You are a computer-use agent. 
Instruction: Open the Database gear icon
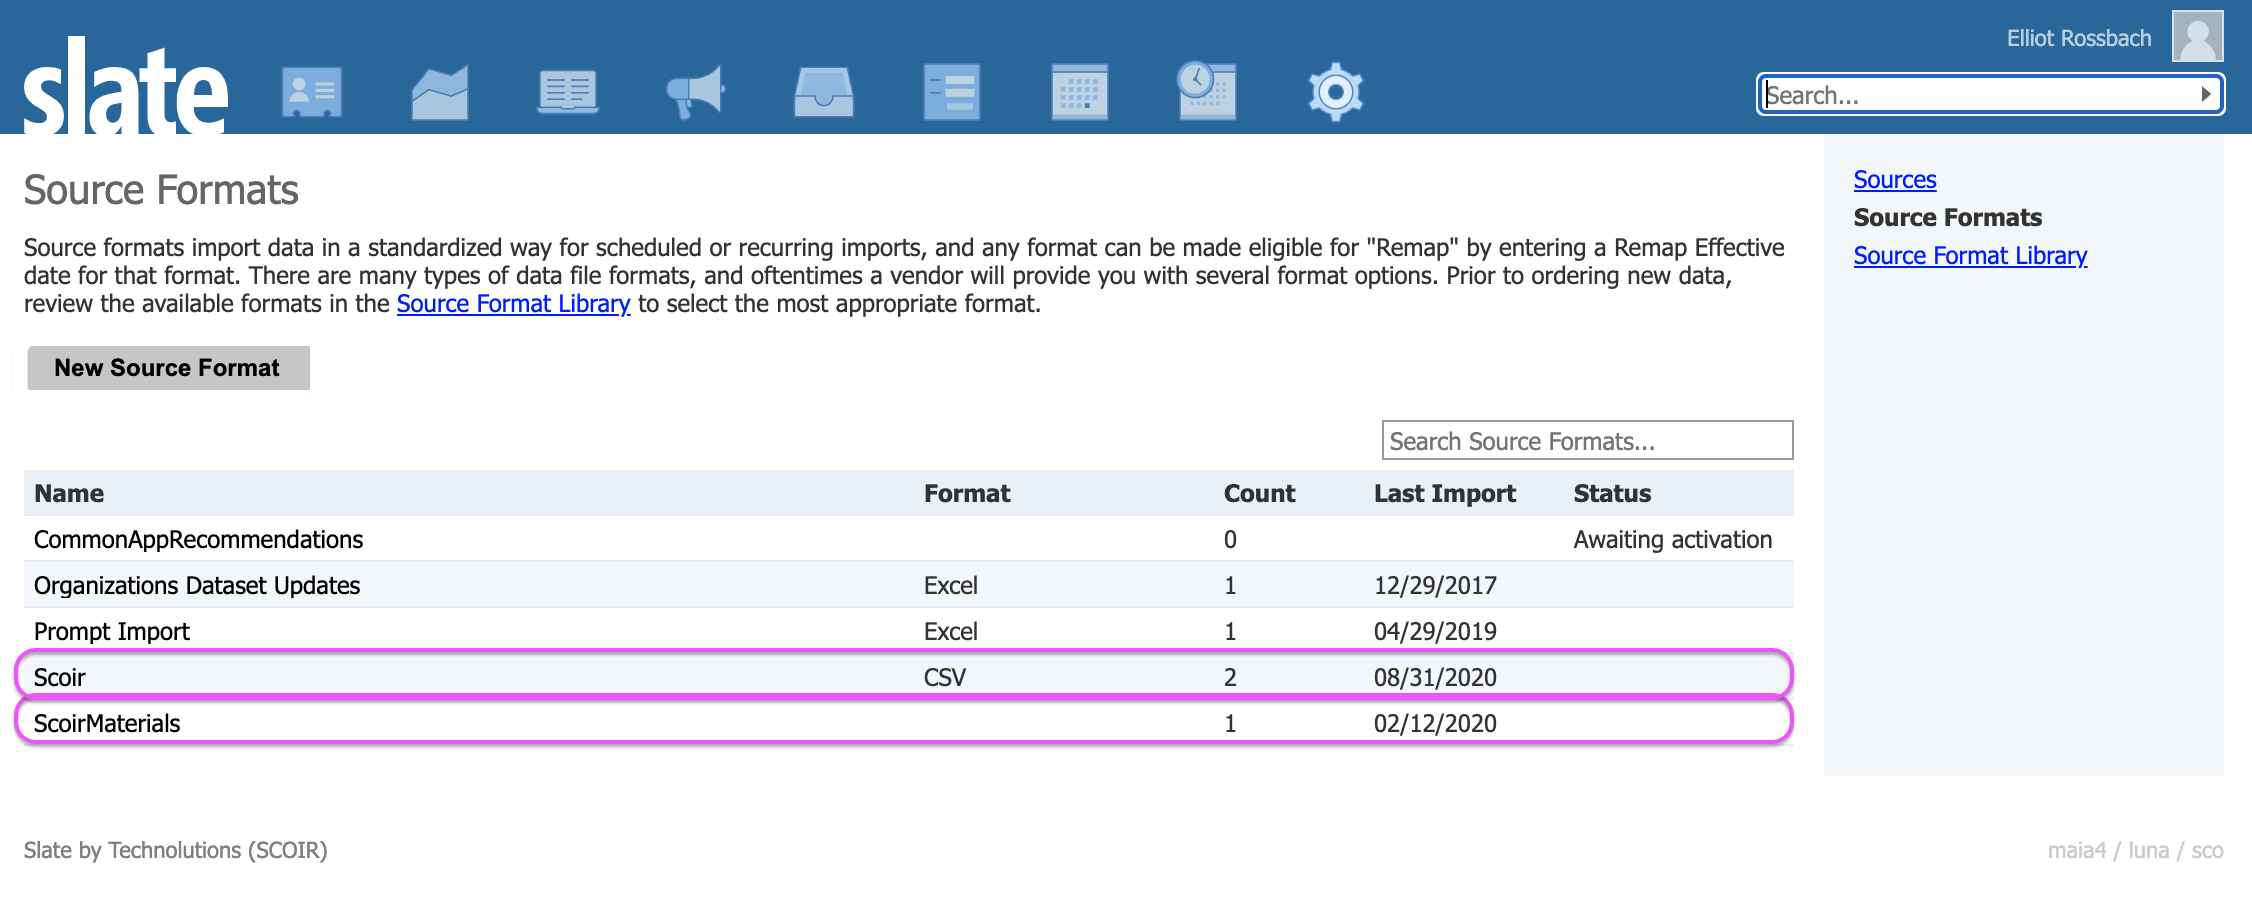pyautogui.click(x=1336, y=92)
